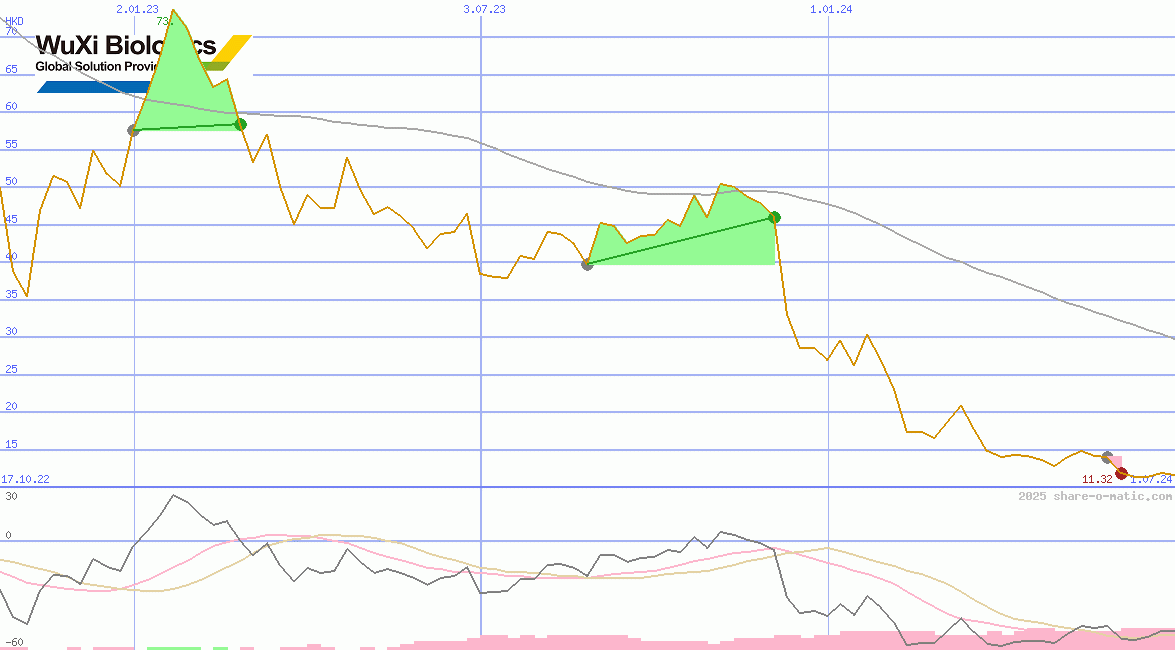The width and height of the screenshot is (1175, 650).
Task: Click the -60 indicator axis label
Action: 14,642
